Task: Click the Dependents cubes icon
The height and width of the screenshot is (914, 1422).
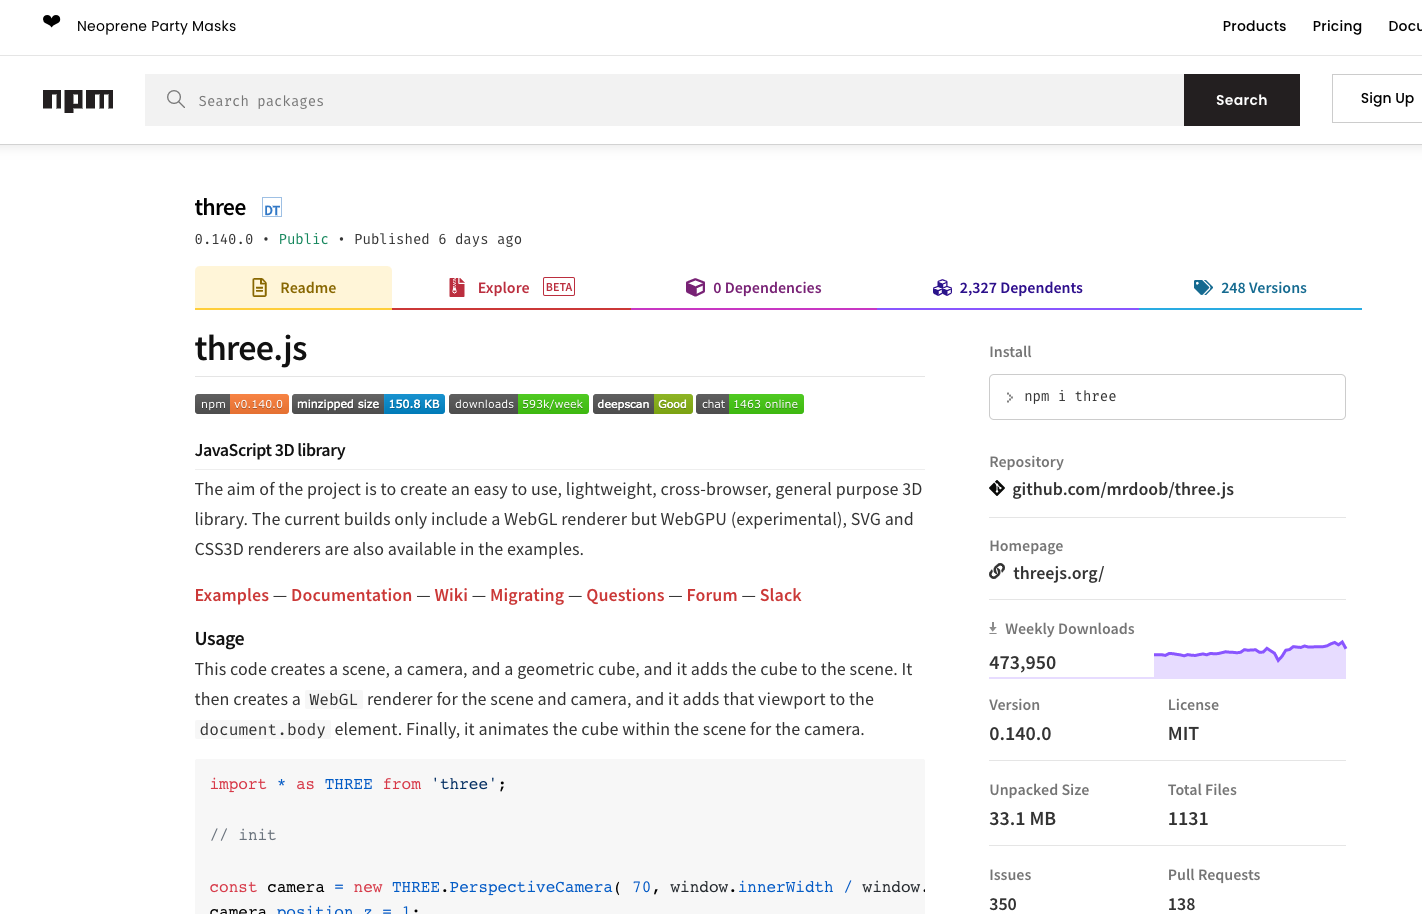Action: coord(942,288)
